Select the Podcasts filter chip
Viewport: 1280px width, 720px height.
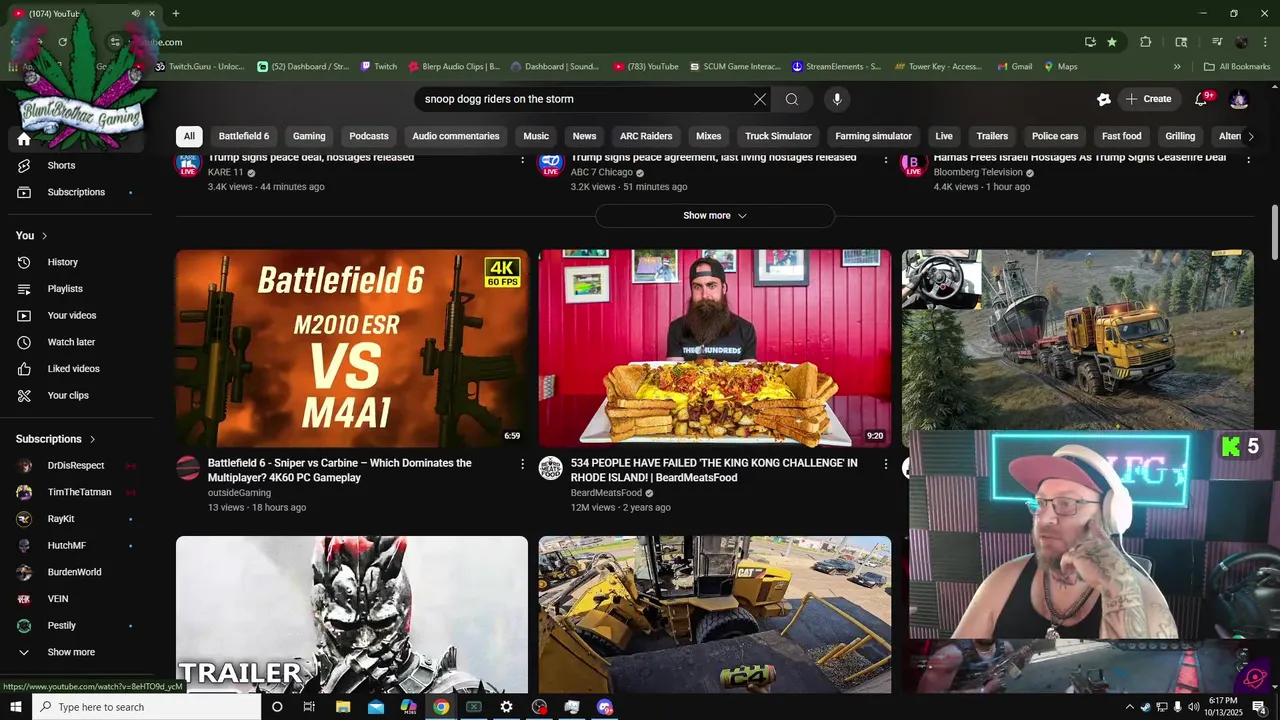[x=369, y=136]
